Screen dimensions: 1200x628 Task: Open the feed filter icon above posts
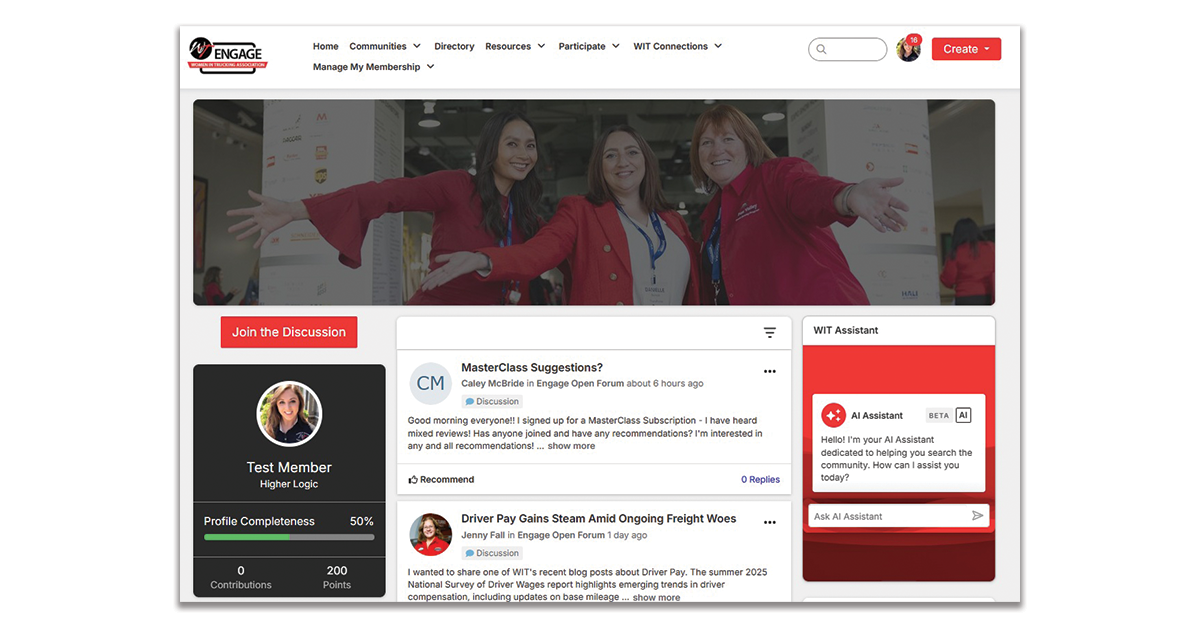pyautogui.click(x=770, y=332)
